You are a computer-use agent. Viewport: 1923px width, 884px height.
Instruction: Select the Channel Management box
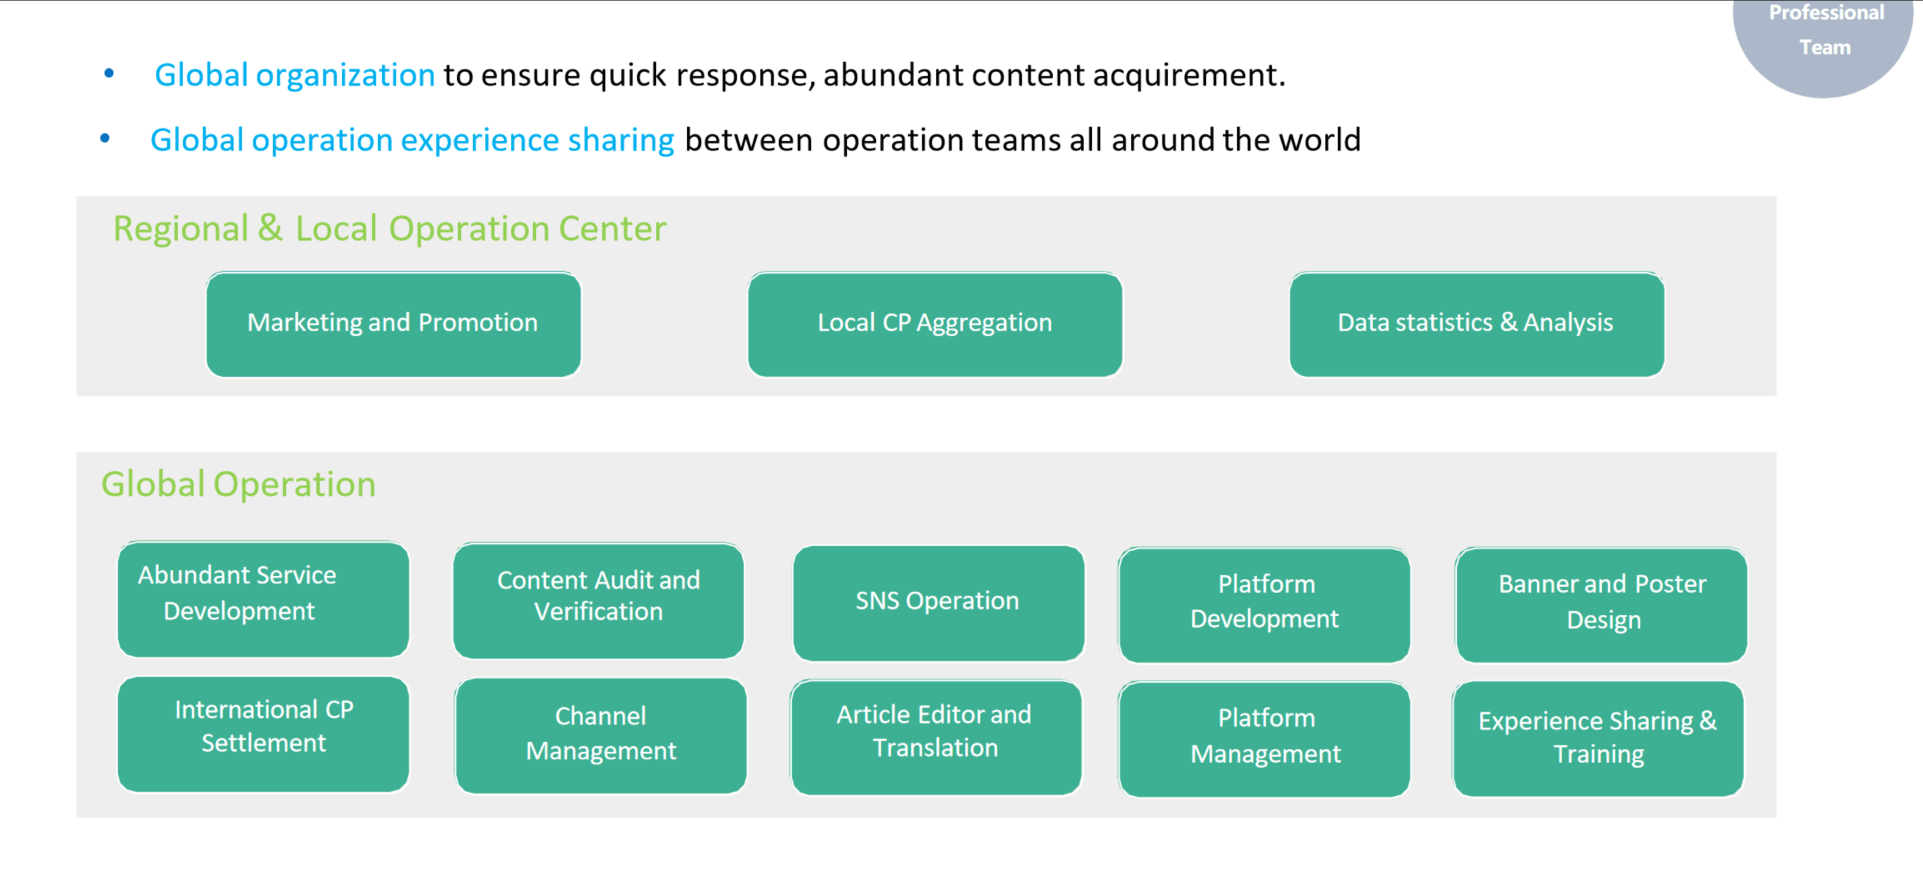point(600,735)
